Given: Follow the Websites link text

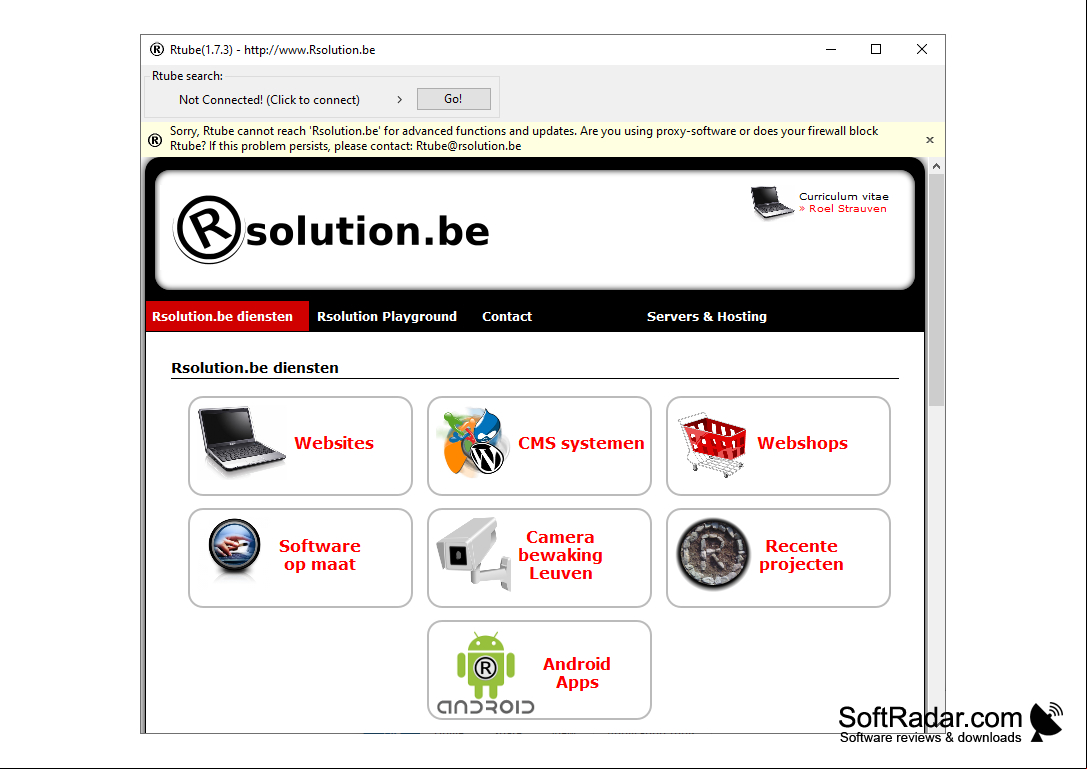Looking at the screenshot, I should pyautogui.click(x=333, y=443).
